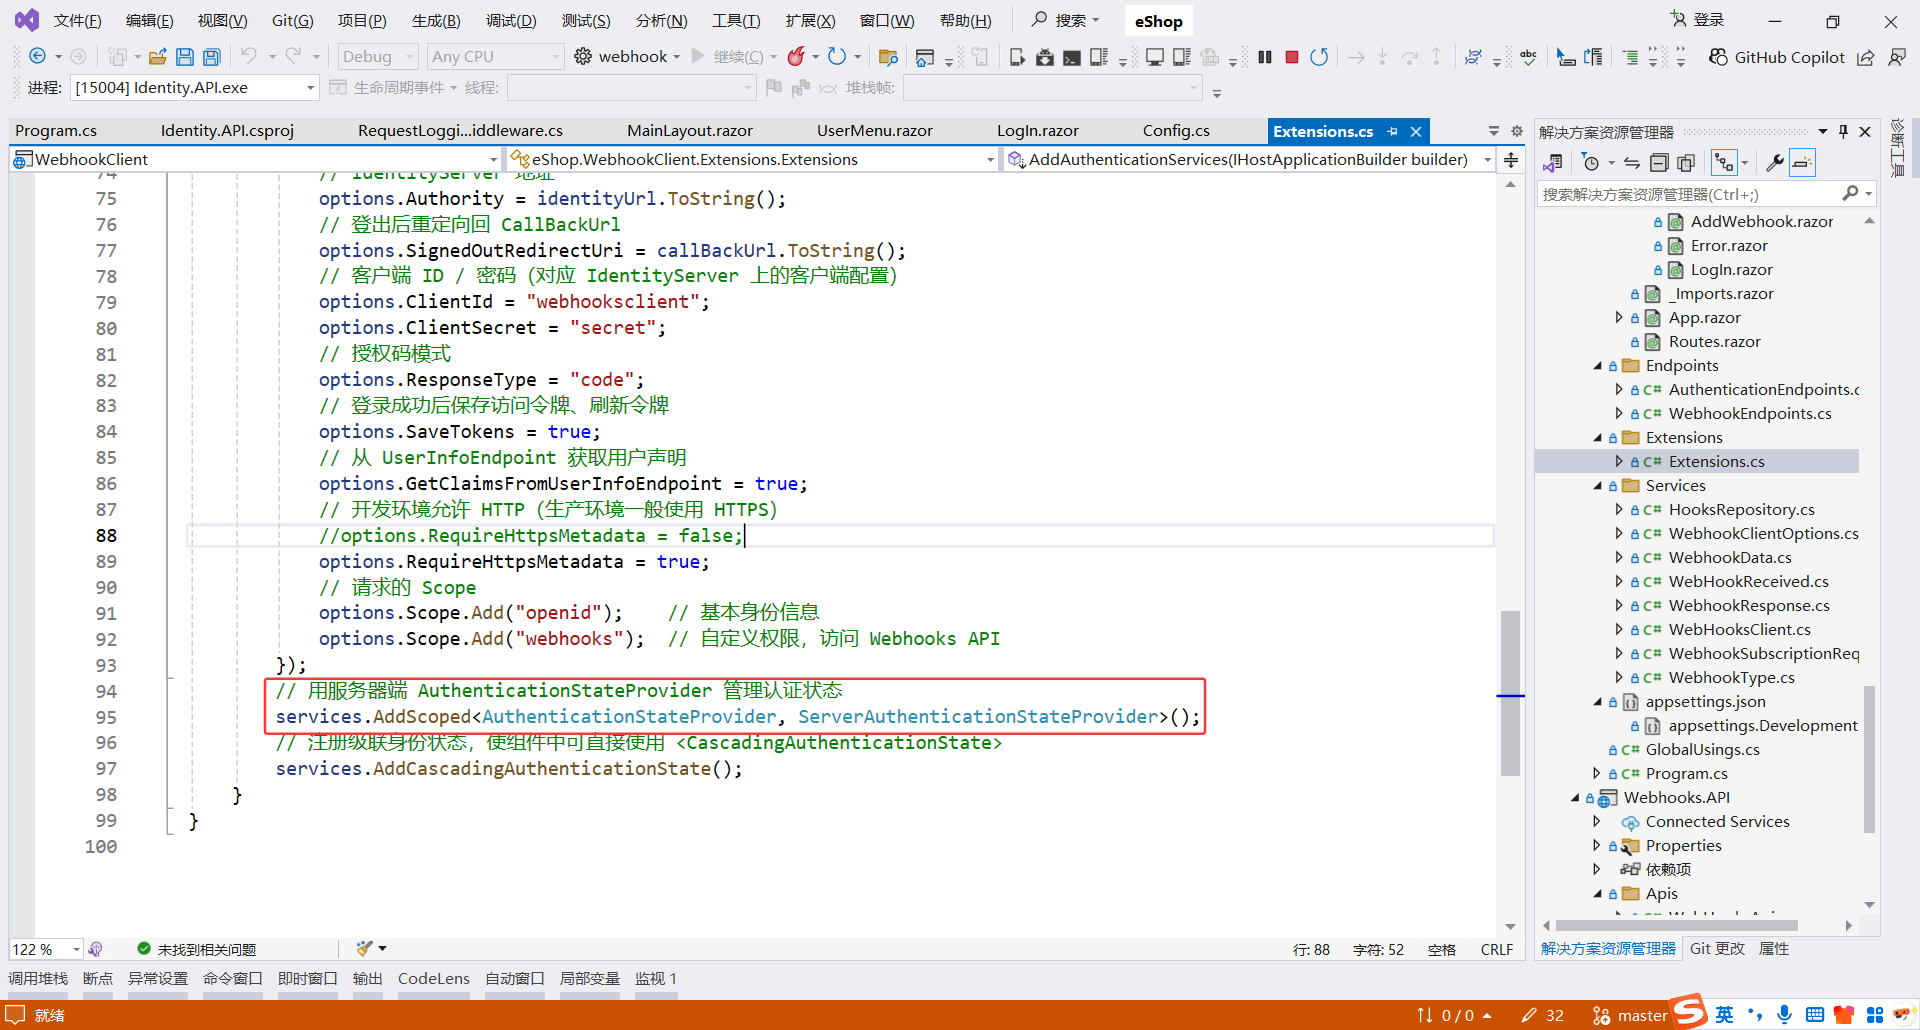Open the 搜索 box in the title bar
The width and height of the screenshot is (1920, 1030).
tap(1066, 20)
